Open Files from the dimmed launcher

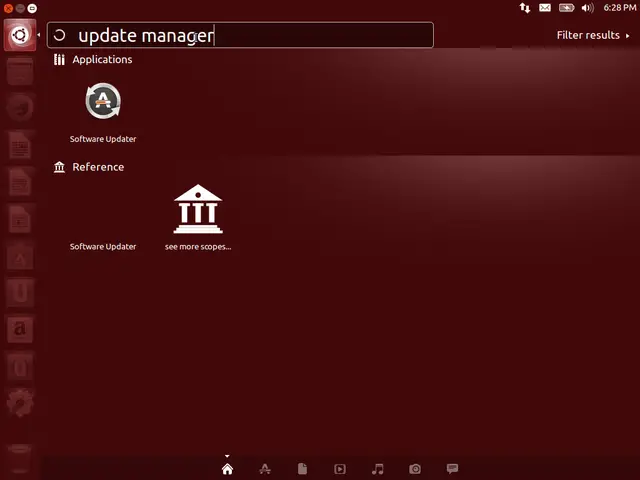click(20, 72)
